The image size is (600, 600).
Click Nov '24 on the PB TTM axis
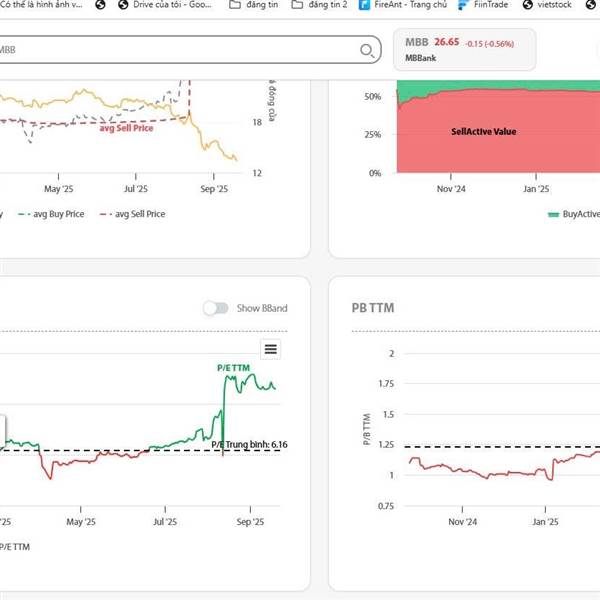pos(463,522)
